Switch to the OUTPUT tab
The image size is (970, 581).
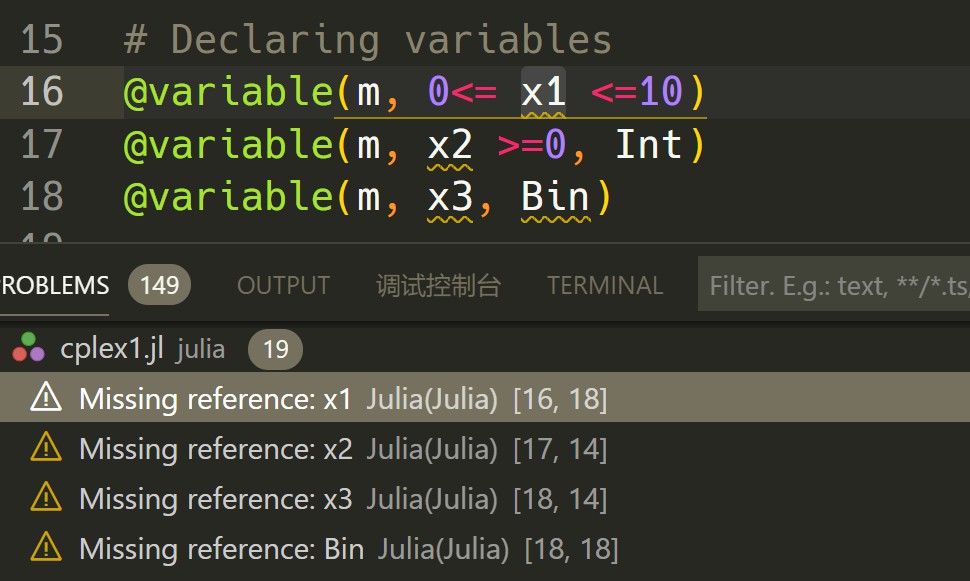(x=282, y=285)
